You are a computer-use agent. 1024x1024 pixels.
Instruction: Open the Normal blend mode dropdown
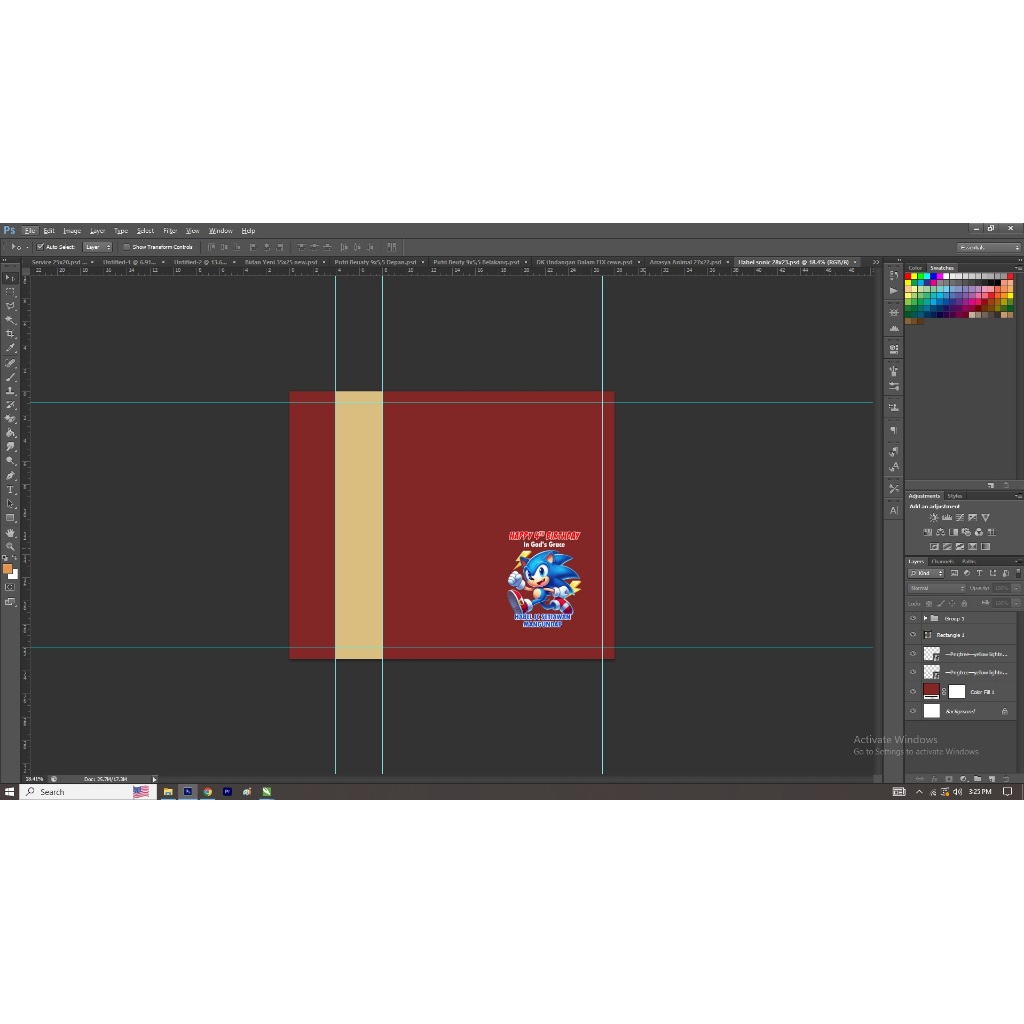(x=936, y=588)
